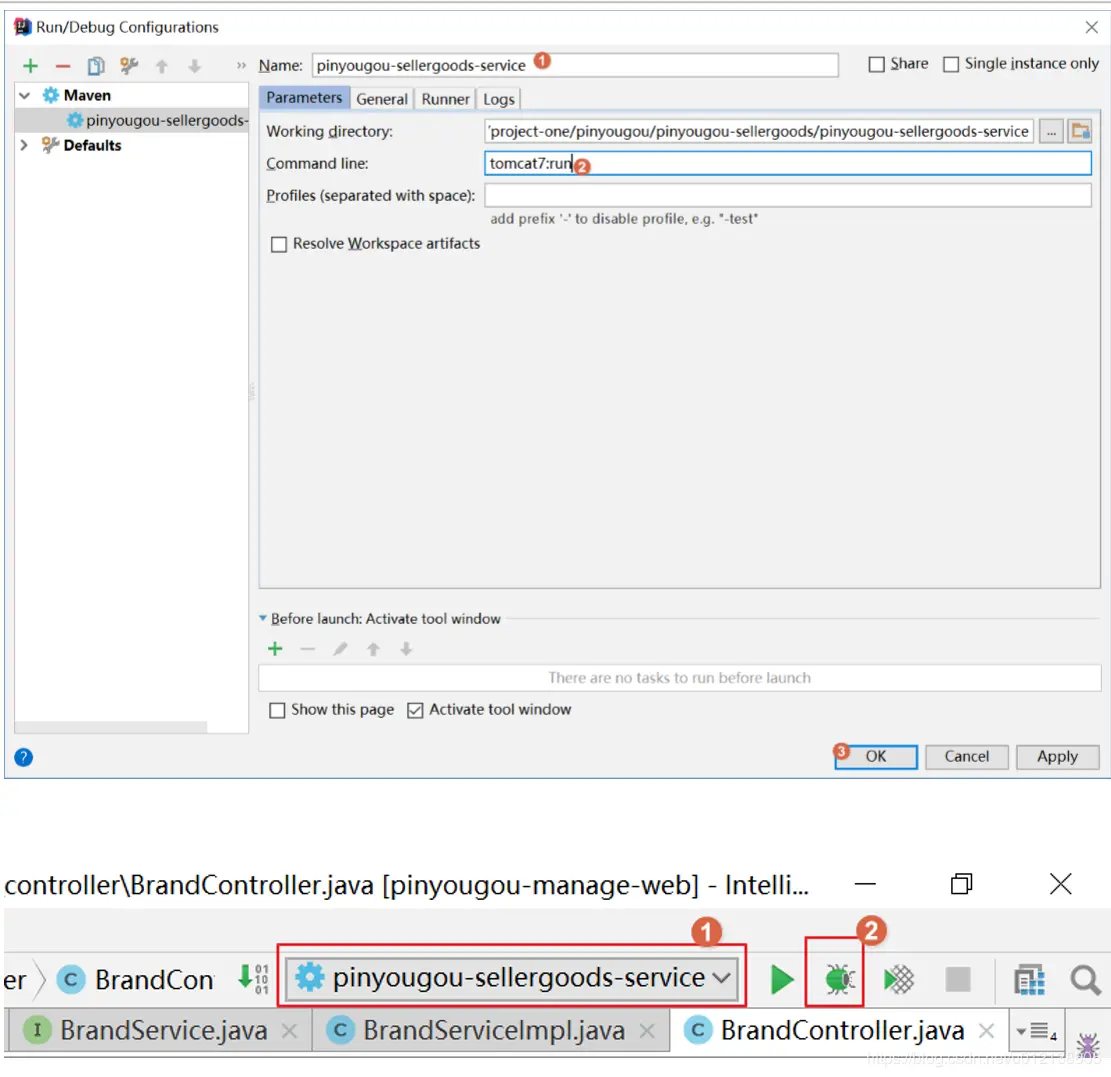
Task: Select a Maven project via the folder icon
Action: (1080, 132)
